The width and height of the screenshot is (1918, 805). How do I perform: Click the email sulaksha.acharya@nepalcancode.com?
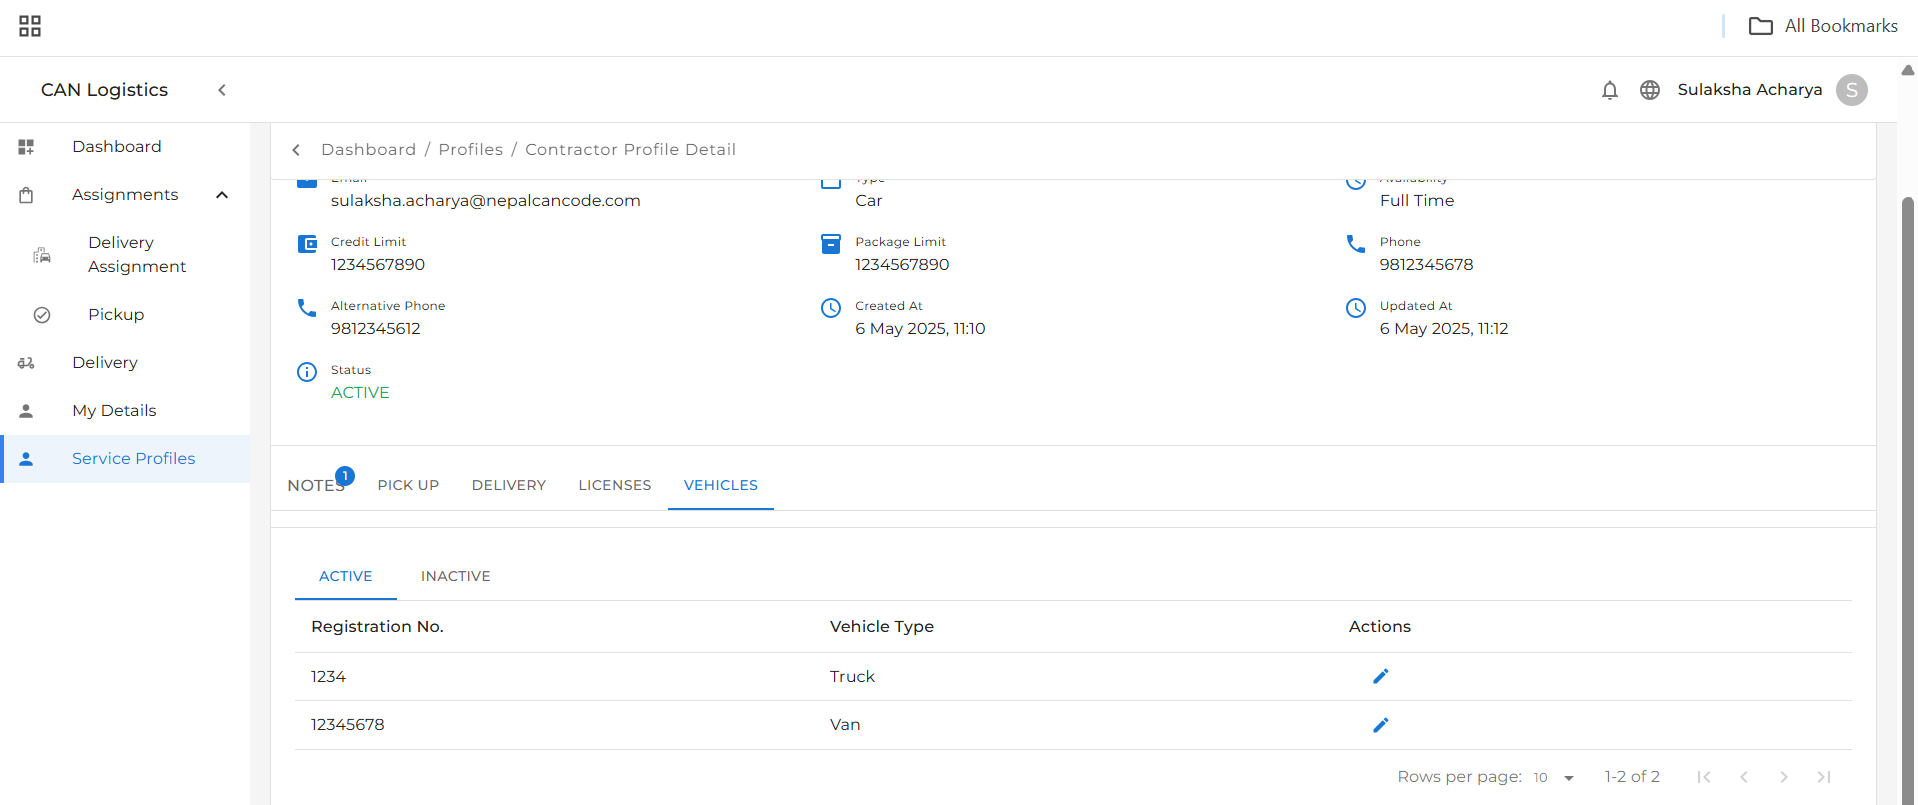pyautogui.click(x=486, y=201)
